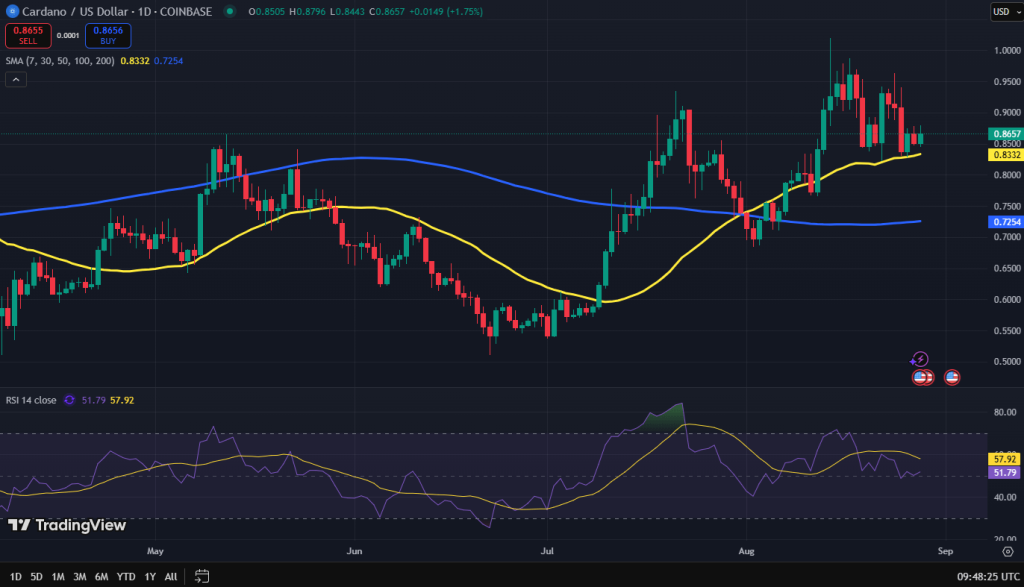Image resolution: width=1024 pixels, height=587 pixels.
Task: Select the 6M time range
Action: tap(101, 577)
